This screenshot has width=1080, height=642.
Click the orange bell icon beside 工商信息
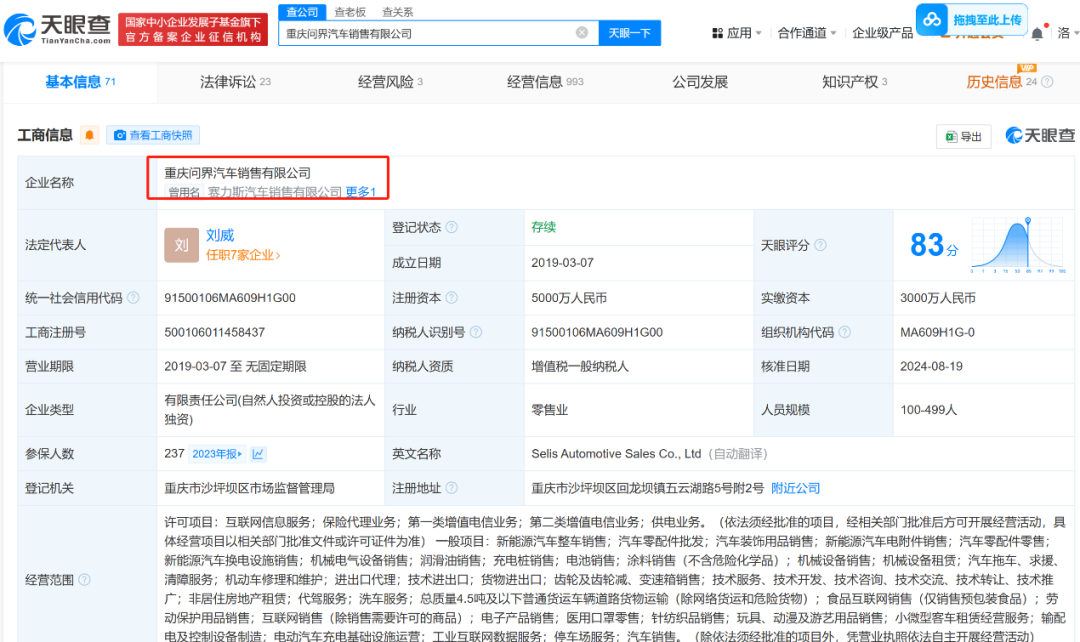[90, 135]
